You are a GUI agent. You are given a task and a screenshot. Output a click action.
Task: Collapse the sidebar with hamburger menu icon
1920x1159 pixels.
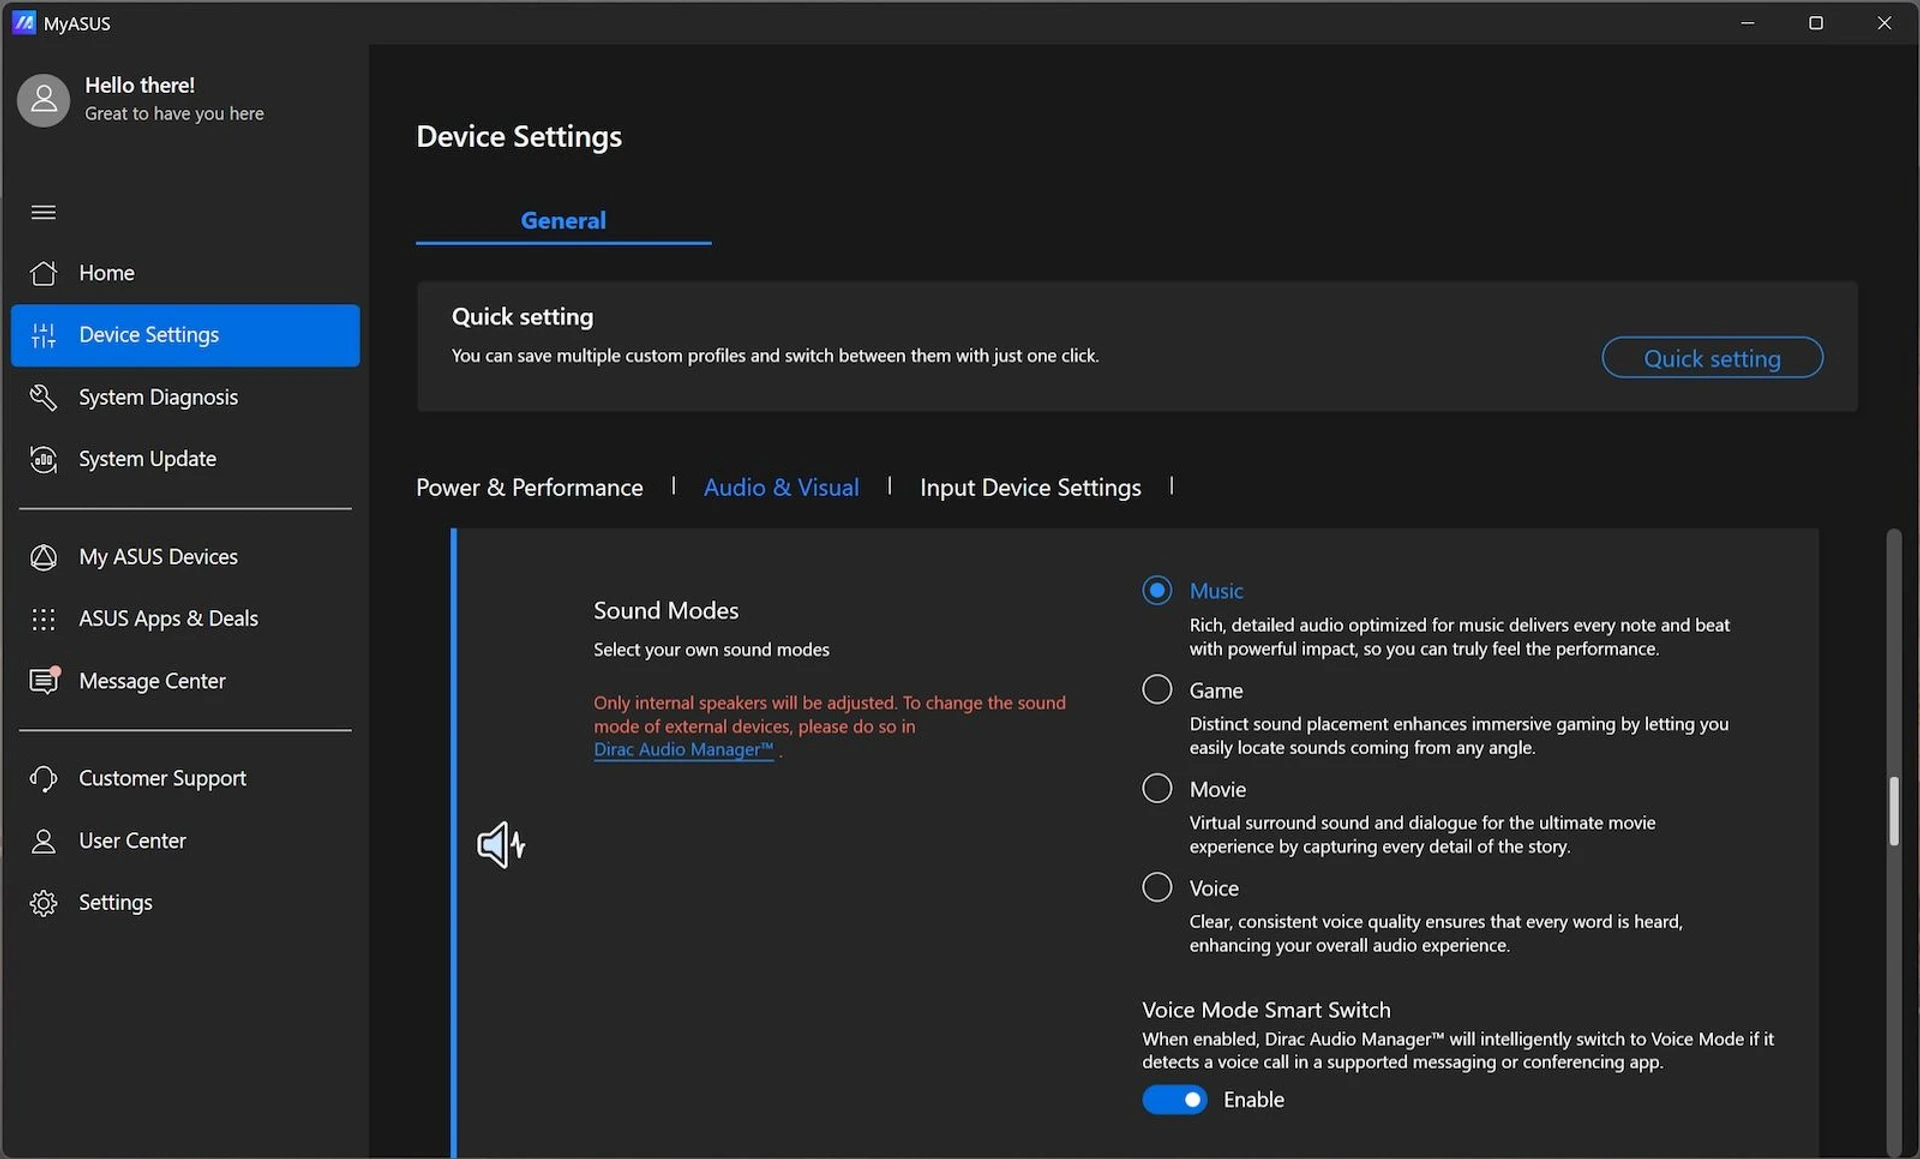click(x=43, y=212)
